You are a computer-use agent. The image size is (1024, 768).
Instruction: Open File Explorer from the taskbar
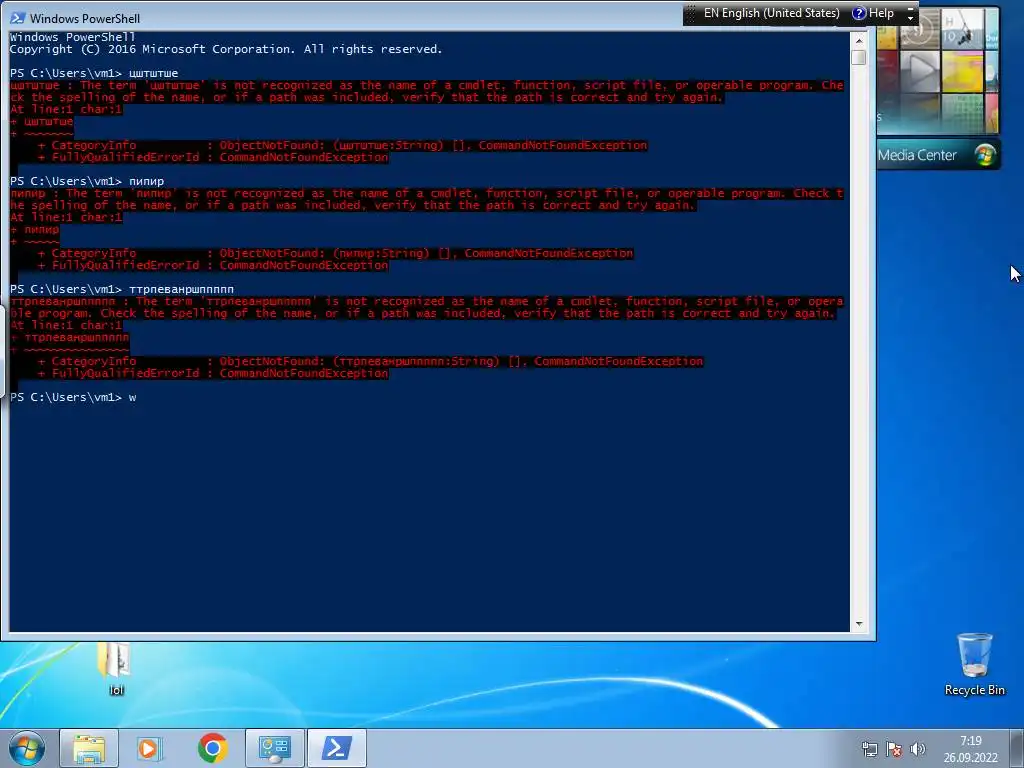pyautogui.click(x=89, y=748)
